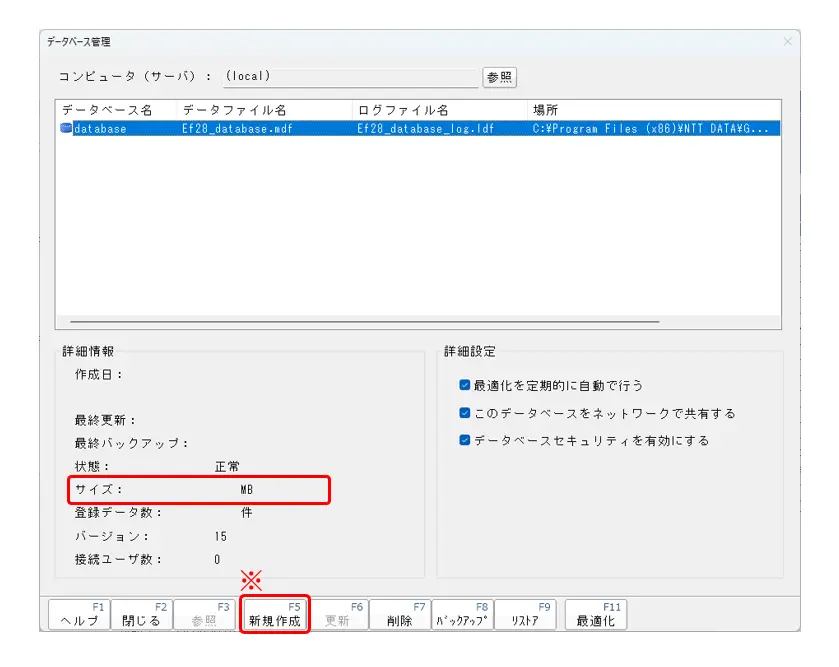Image resolution: width=839 pixels, height=667 pixels.
Task: Toggle the network sharing checkbox
Action: pyautogui.click(x=464, y=413)
